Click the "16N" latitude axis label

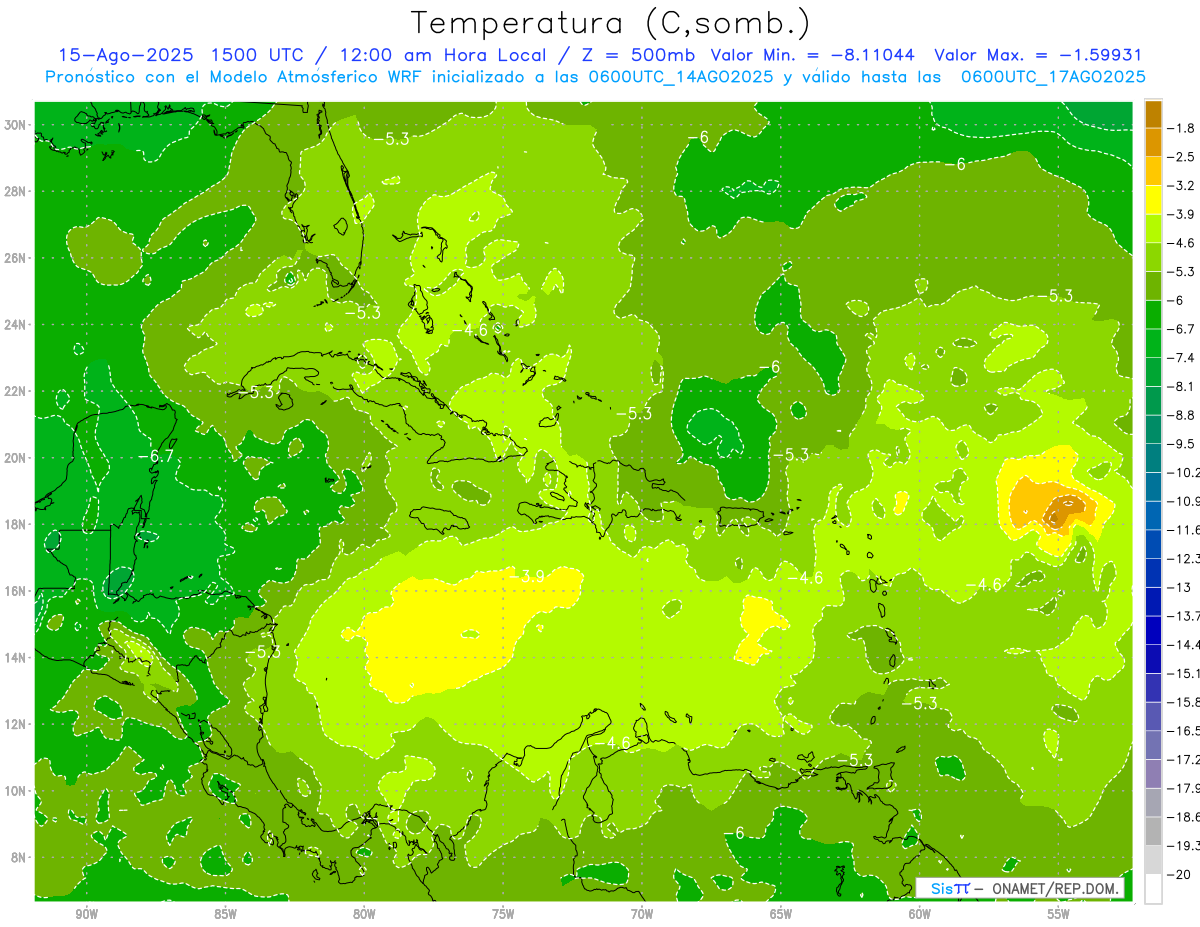[x=17, y=591]
